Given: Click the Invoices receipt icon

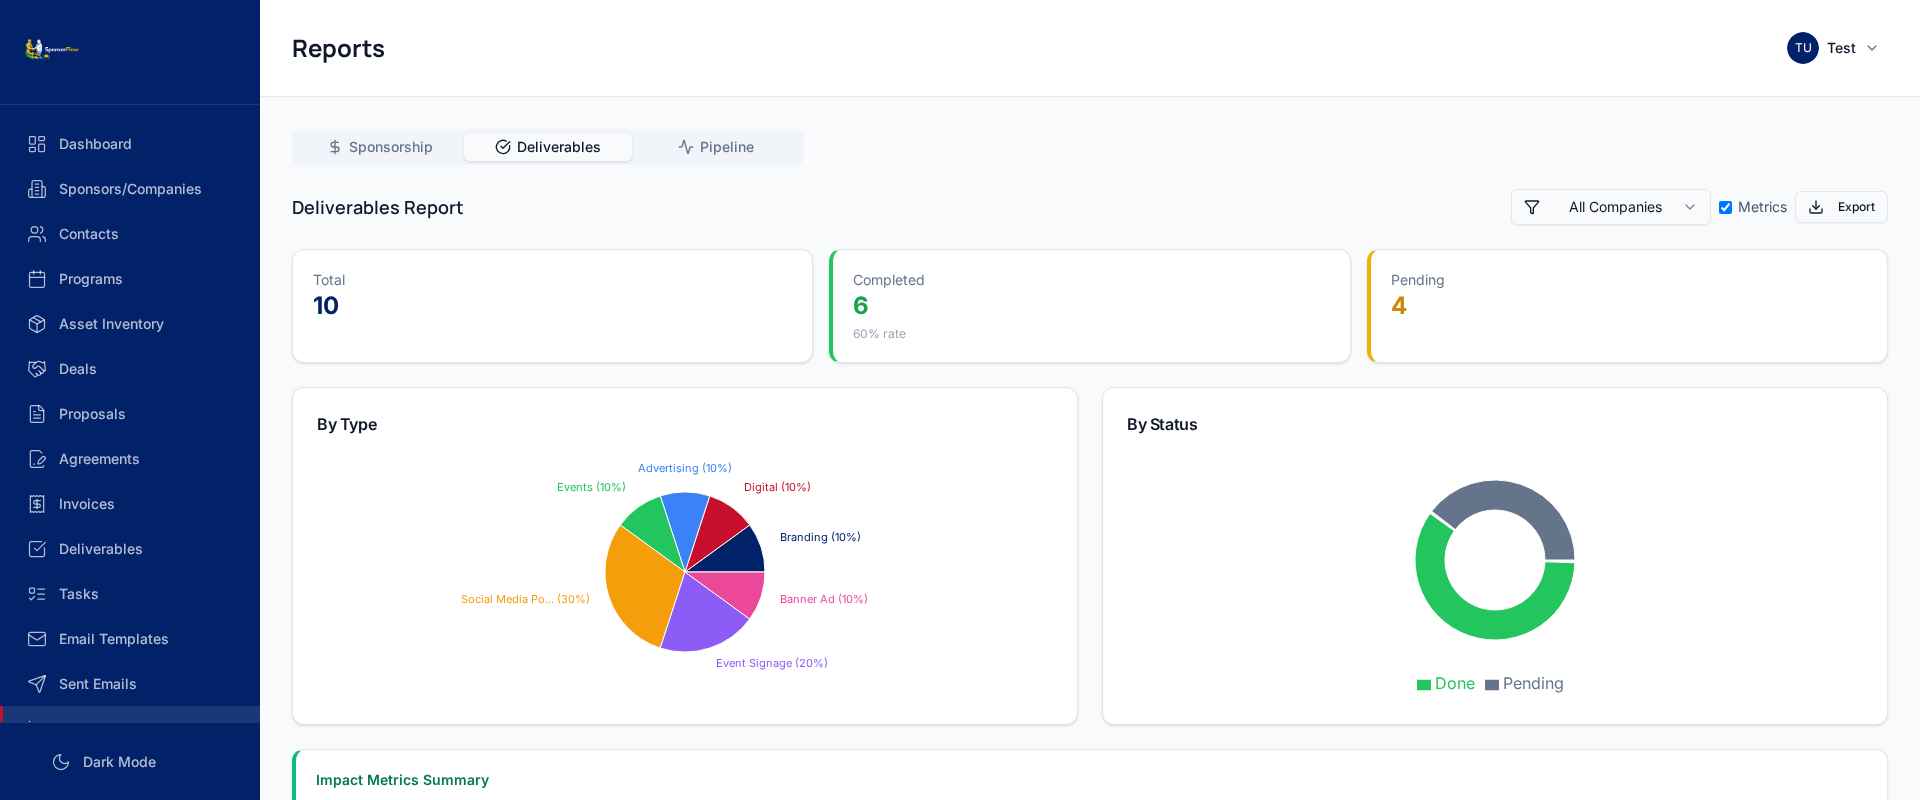Looking at the screenshot, I should click(37, 504).
